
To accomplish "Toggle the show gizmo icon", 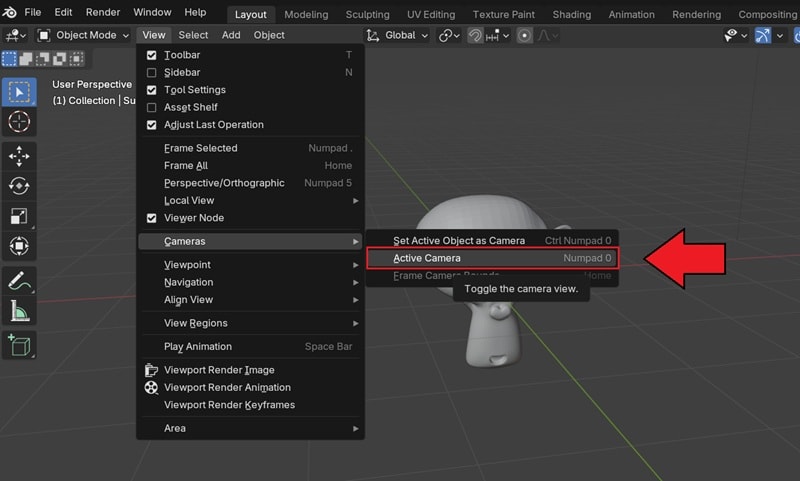I will (763, 36).
